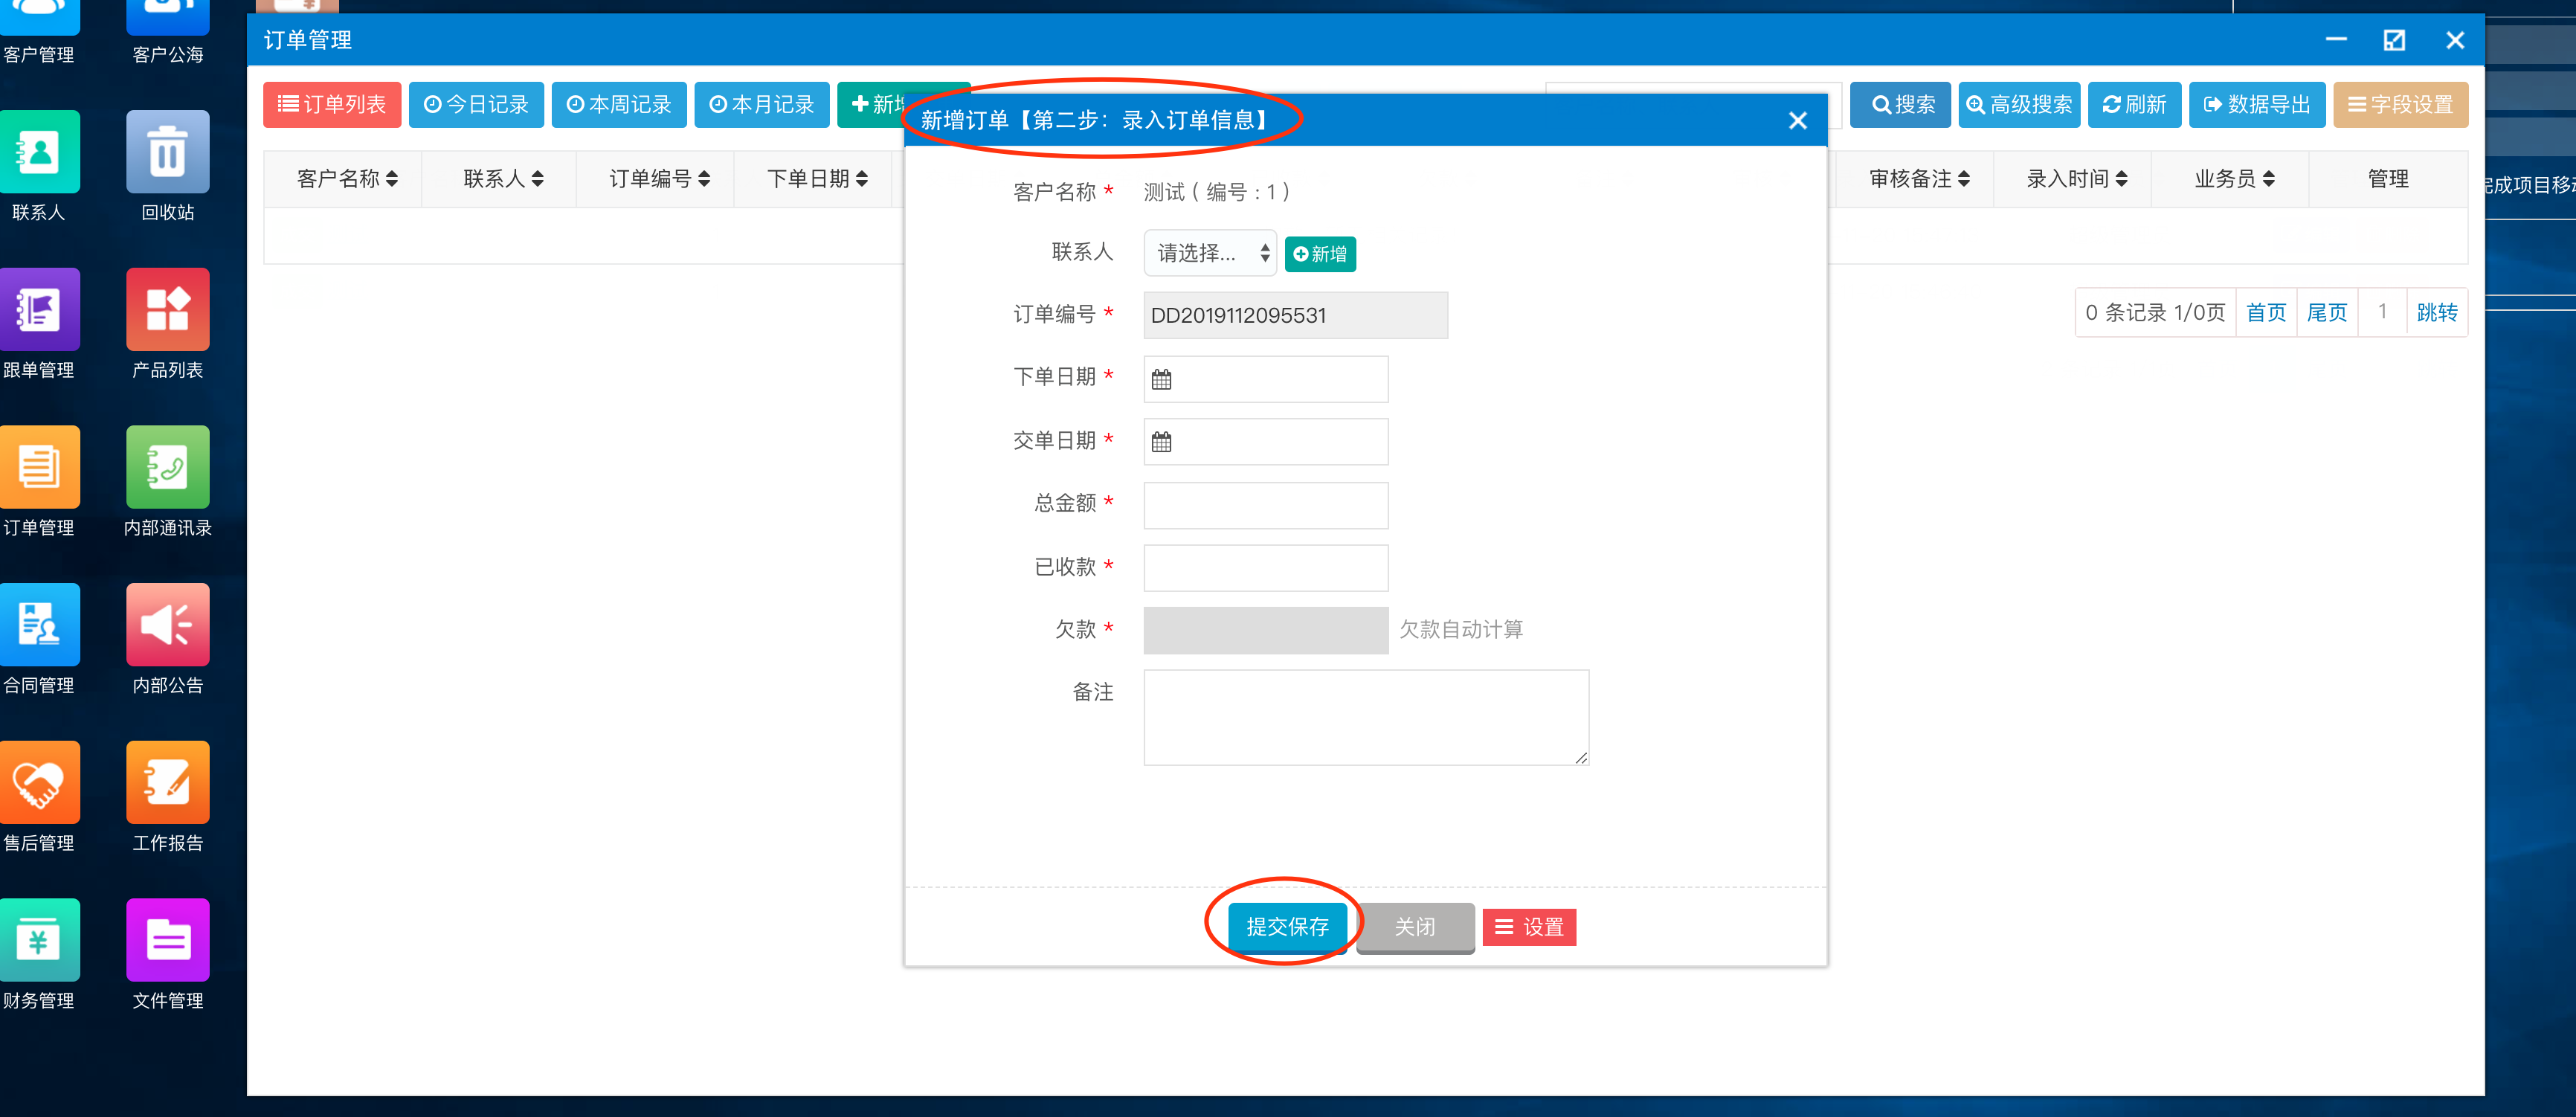
Task: Close the 新增订单 dialog with X
Action: pos(1797,121)
